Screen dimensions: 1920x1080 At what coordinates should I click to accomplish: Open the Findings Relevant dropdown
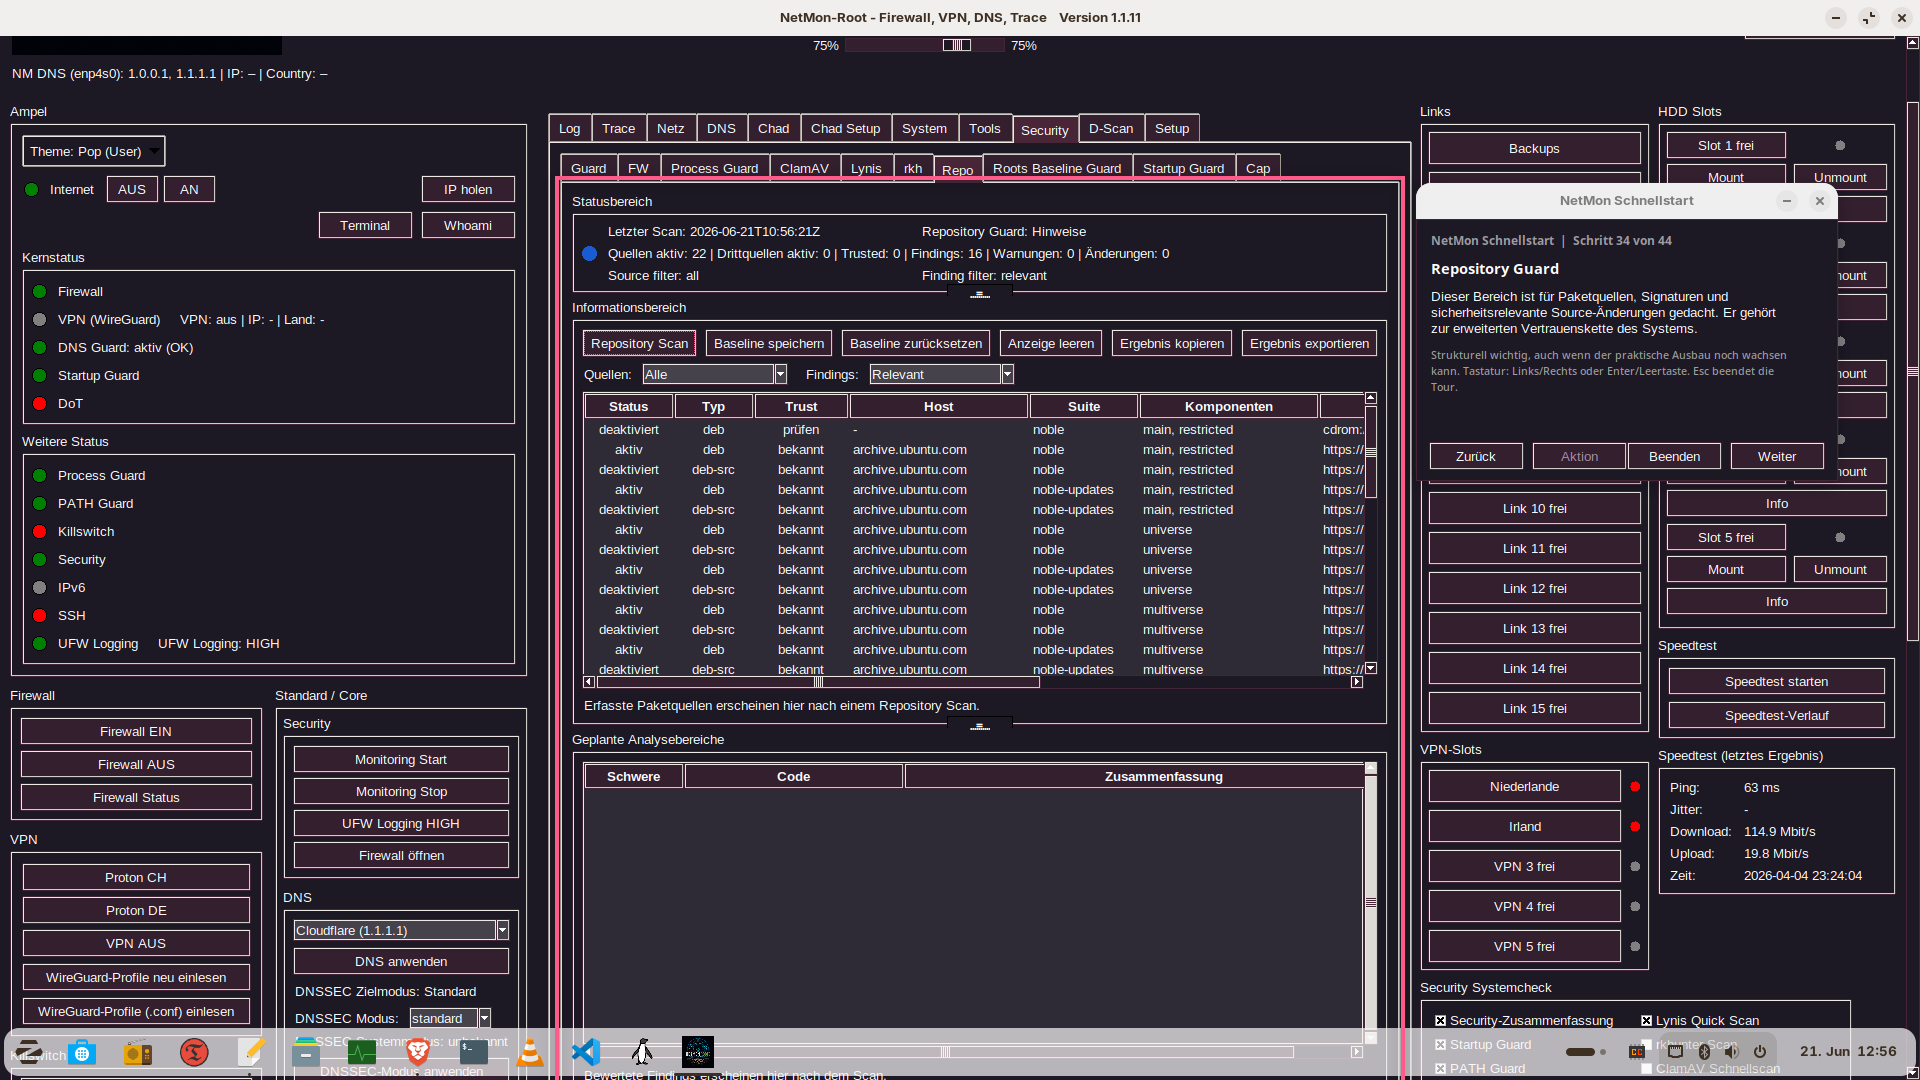click(942, 375)
